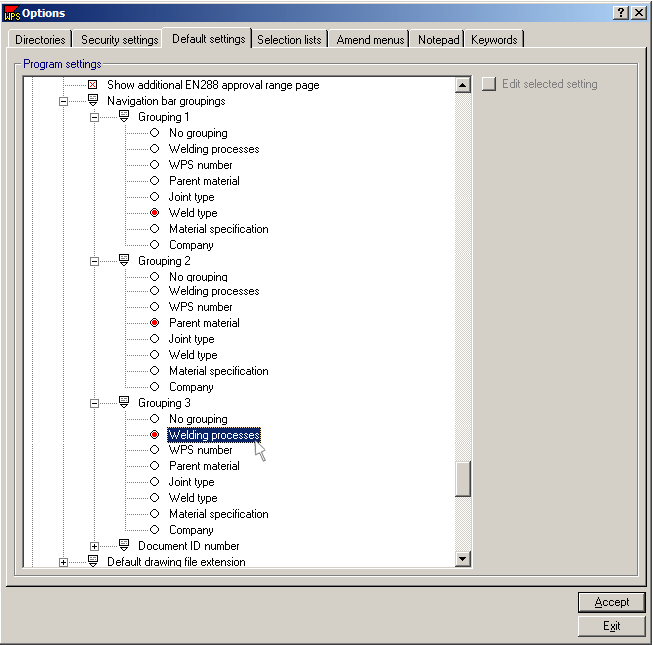Screen dimensions: 653x645
Task: Choose Company radio under Grouping 3
Action: pyautogui.click(x=154, y=530)
